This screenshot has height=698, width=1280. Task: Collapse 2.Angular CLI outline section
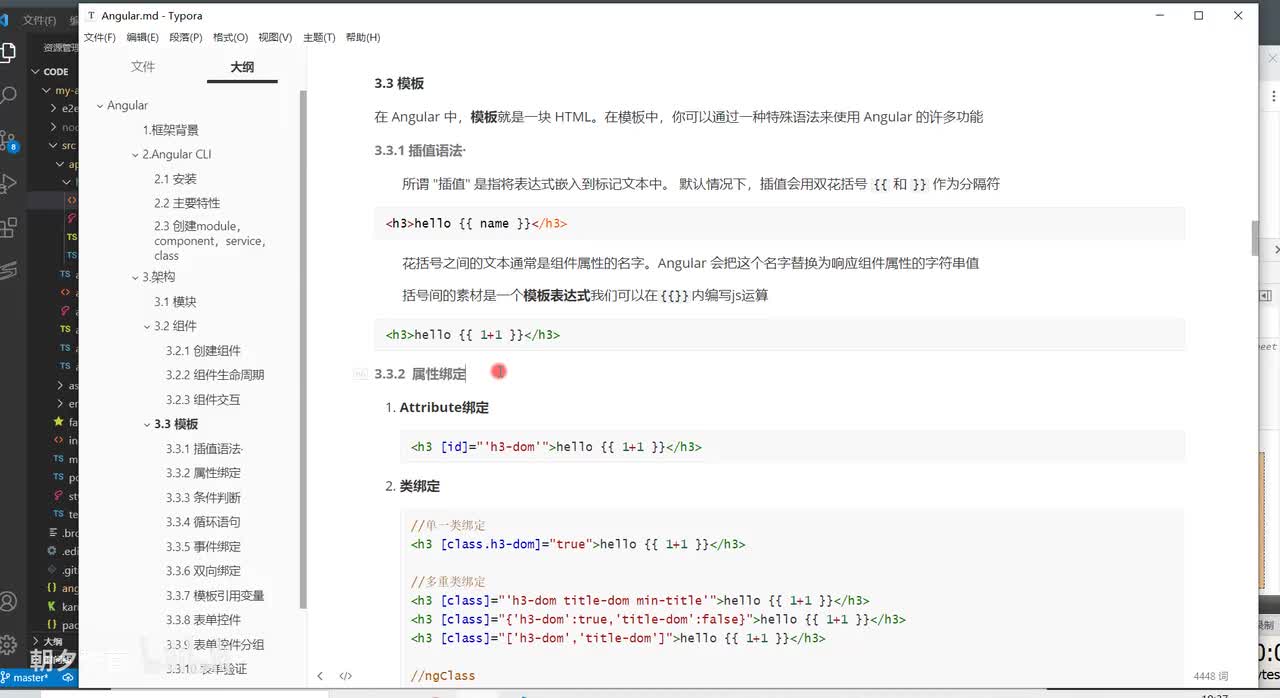[x=134, y=155]
